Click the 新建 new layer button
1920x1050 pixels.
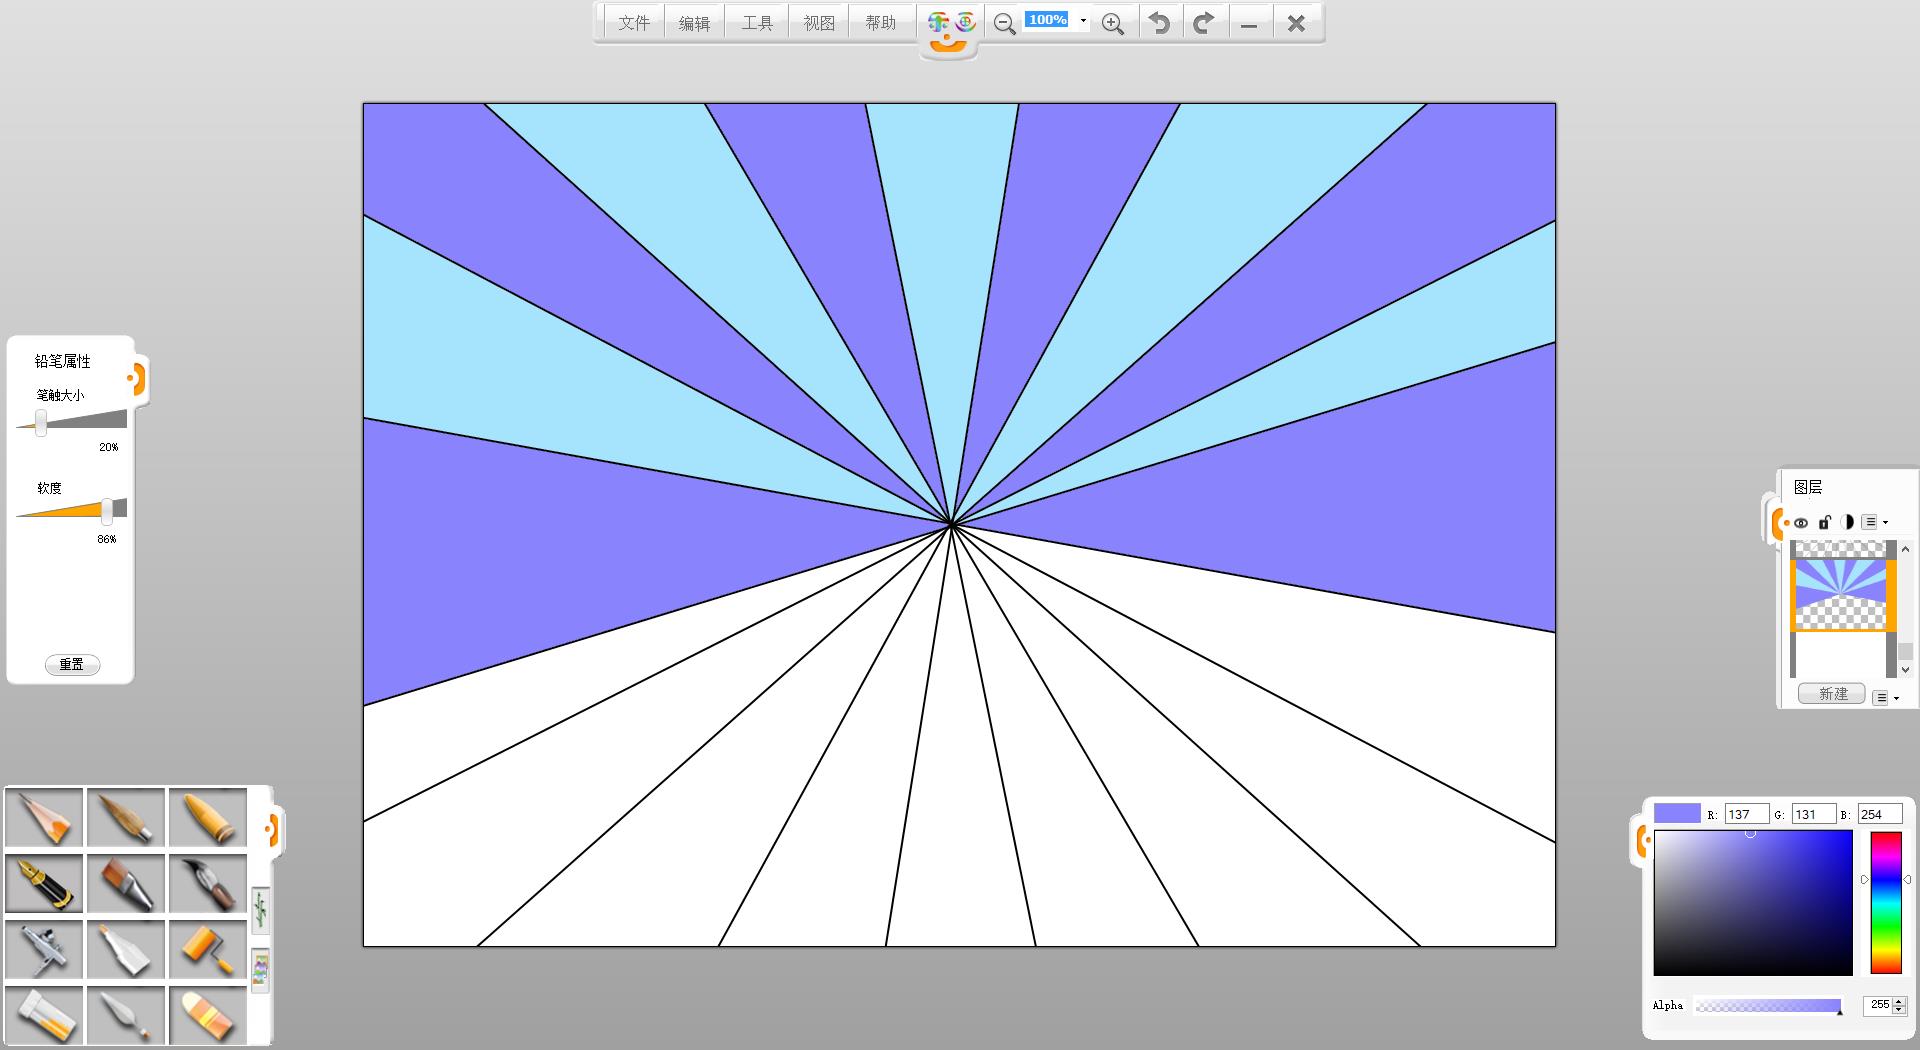(1832, 694)
